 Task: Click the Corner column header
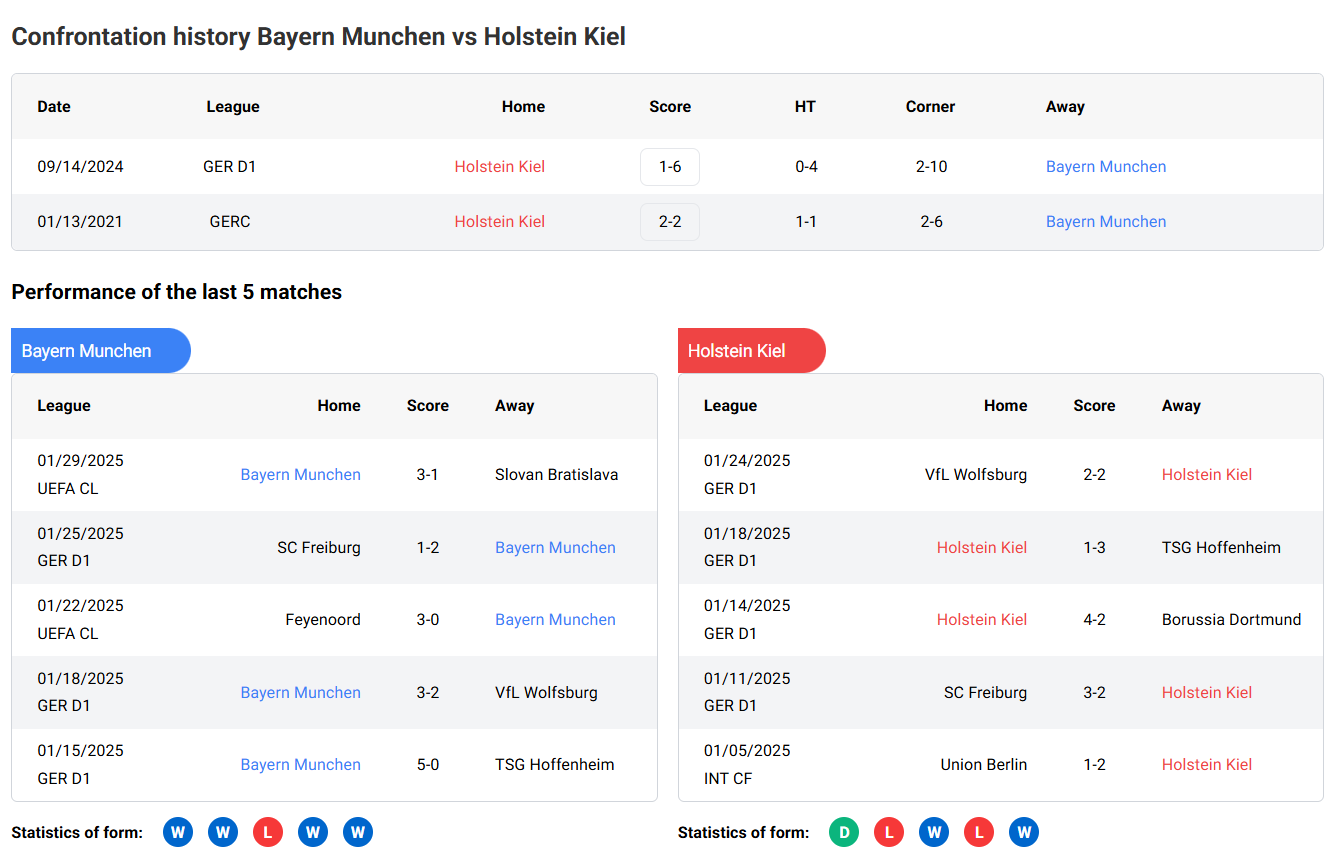(x=930, y=107)
